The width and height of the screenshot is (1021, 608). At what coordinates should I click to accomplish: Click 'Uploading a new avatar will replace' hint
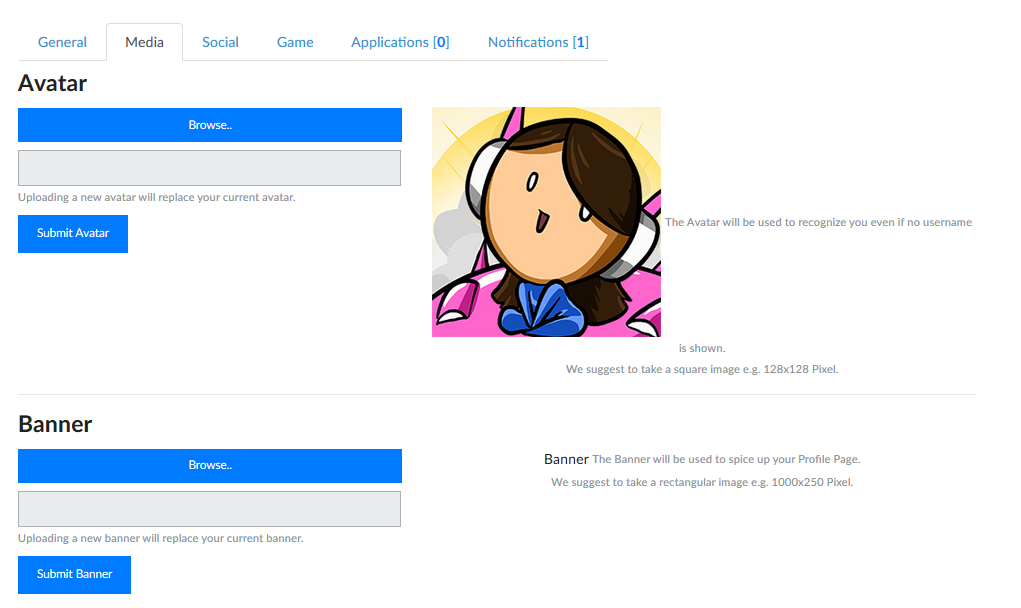156,197
